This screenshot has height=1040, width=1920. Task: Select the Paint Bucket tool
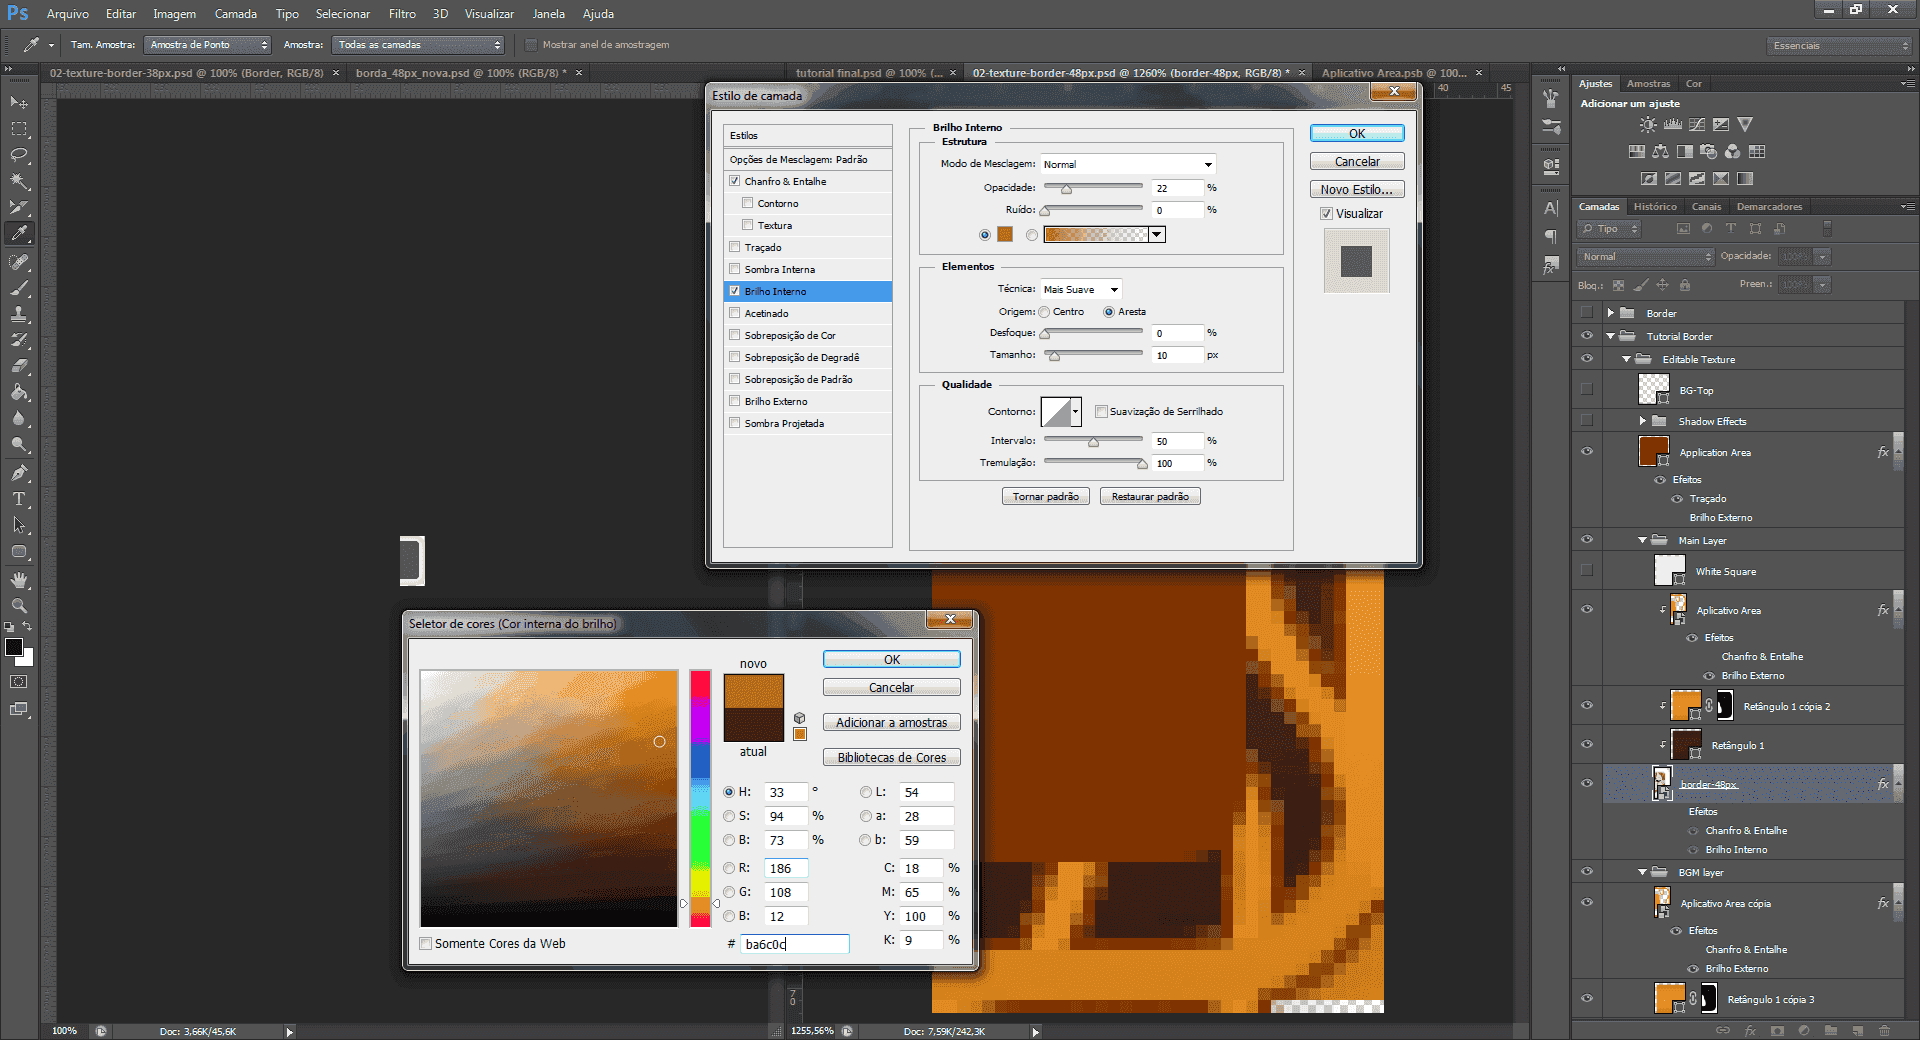pyautogui.click(x=19, y=392)
